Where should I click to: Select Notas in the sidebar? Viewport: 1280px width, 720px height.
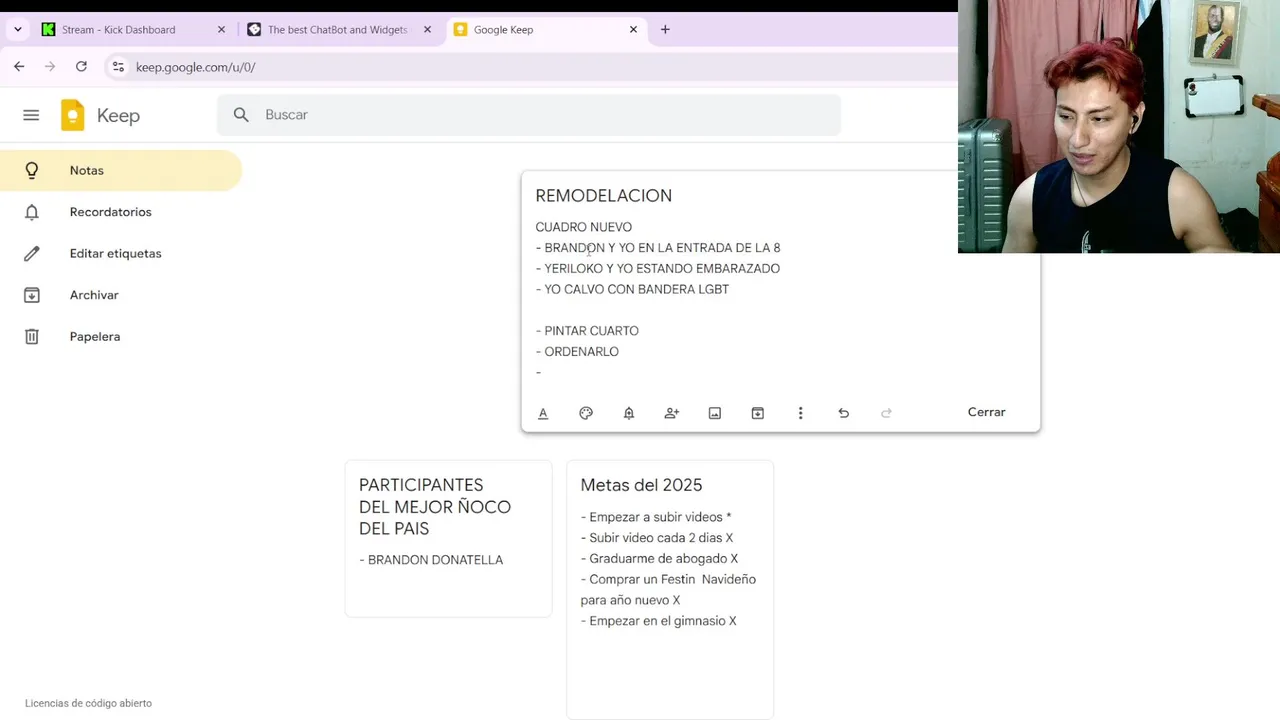tap(121, 170)
